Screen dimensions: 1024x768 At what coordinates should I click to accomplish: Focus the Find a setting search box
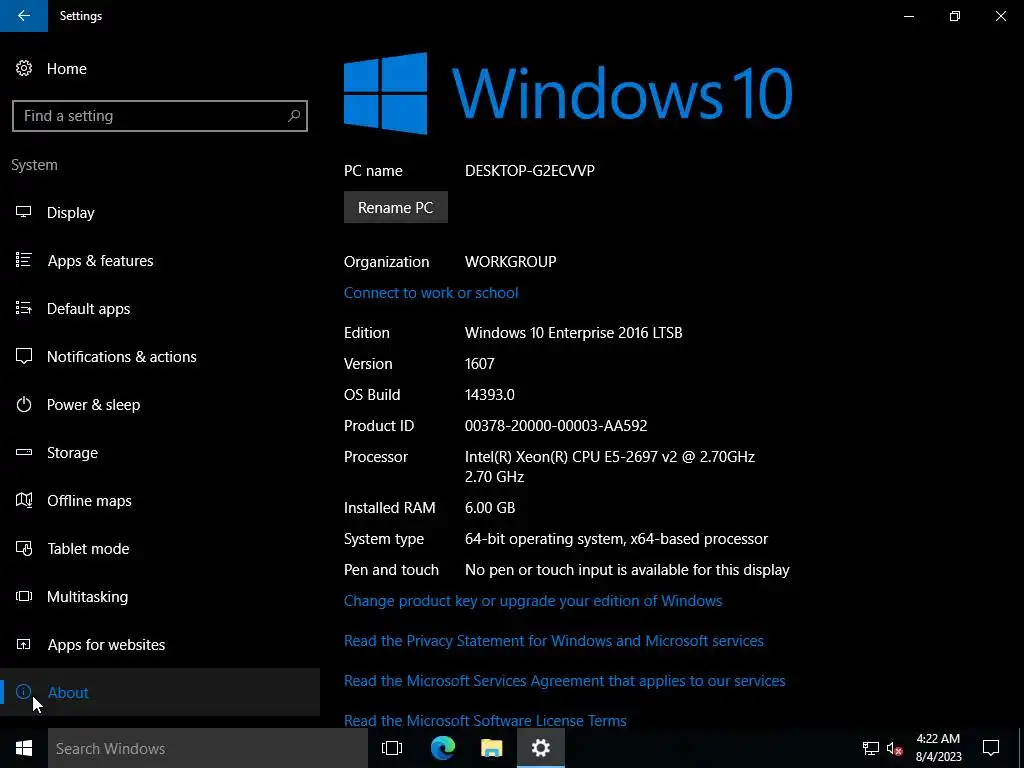(x=160, y=116)
